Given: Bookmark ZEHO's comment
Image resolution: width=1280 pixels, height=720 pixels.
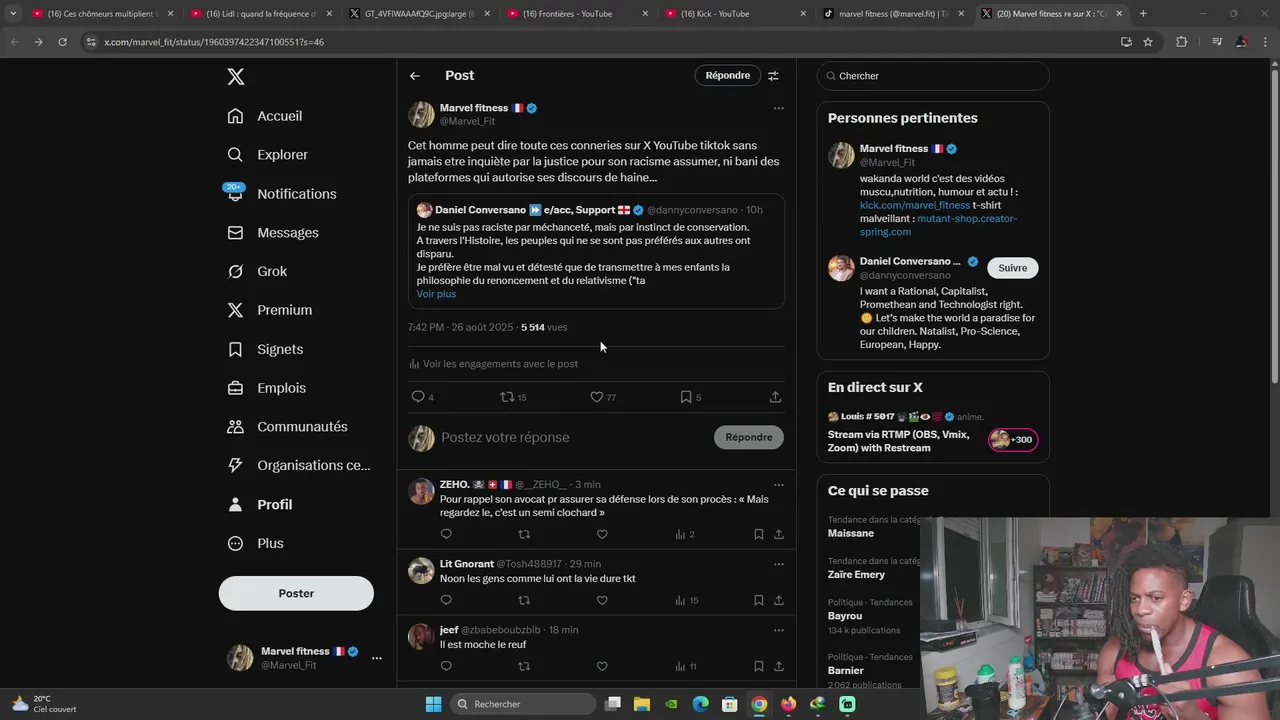Looking at the screenshot, I should (x=759, y=534).
